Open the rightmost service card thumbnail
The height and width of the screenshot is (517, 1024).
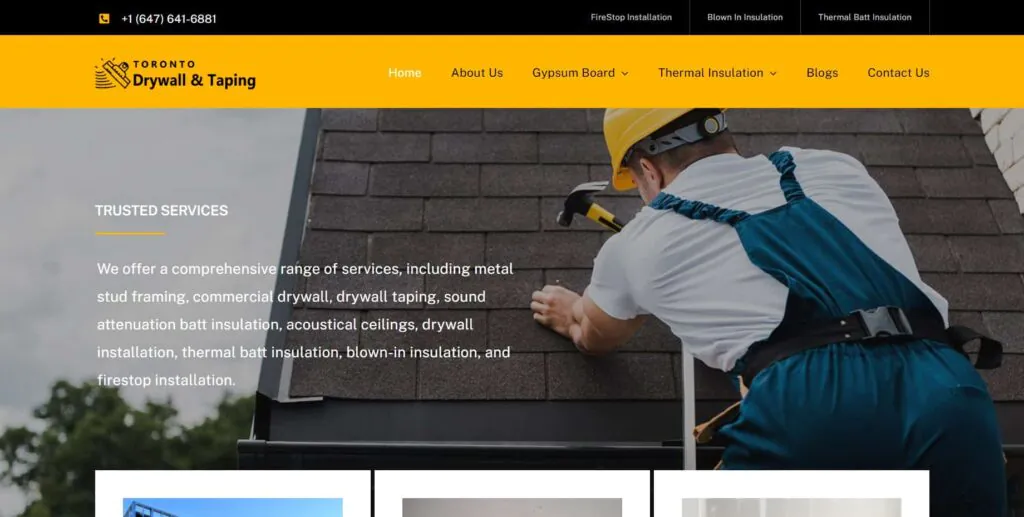point(792,507)
